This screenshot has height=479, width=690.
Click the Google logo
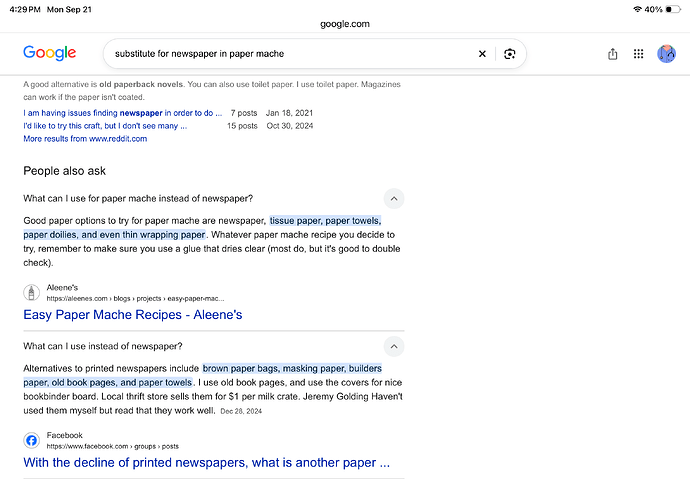tap(50, 53)
